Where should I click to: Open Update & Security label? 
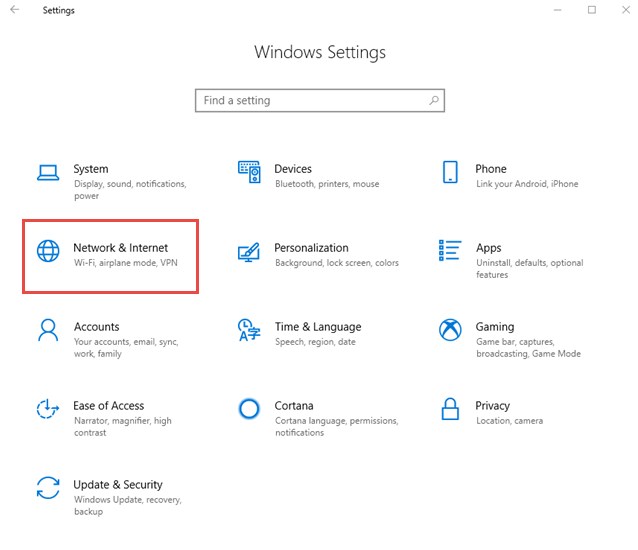pyautogui.click(x=118, y=485)
